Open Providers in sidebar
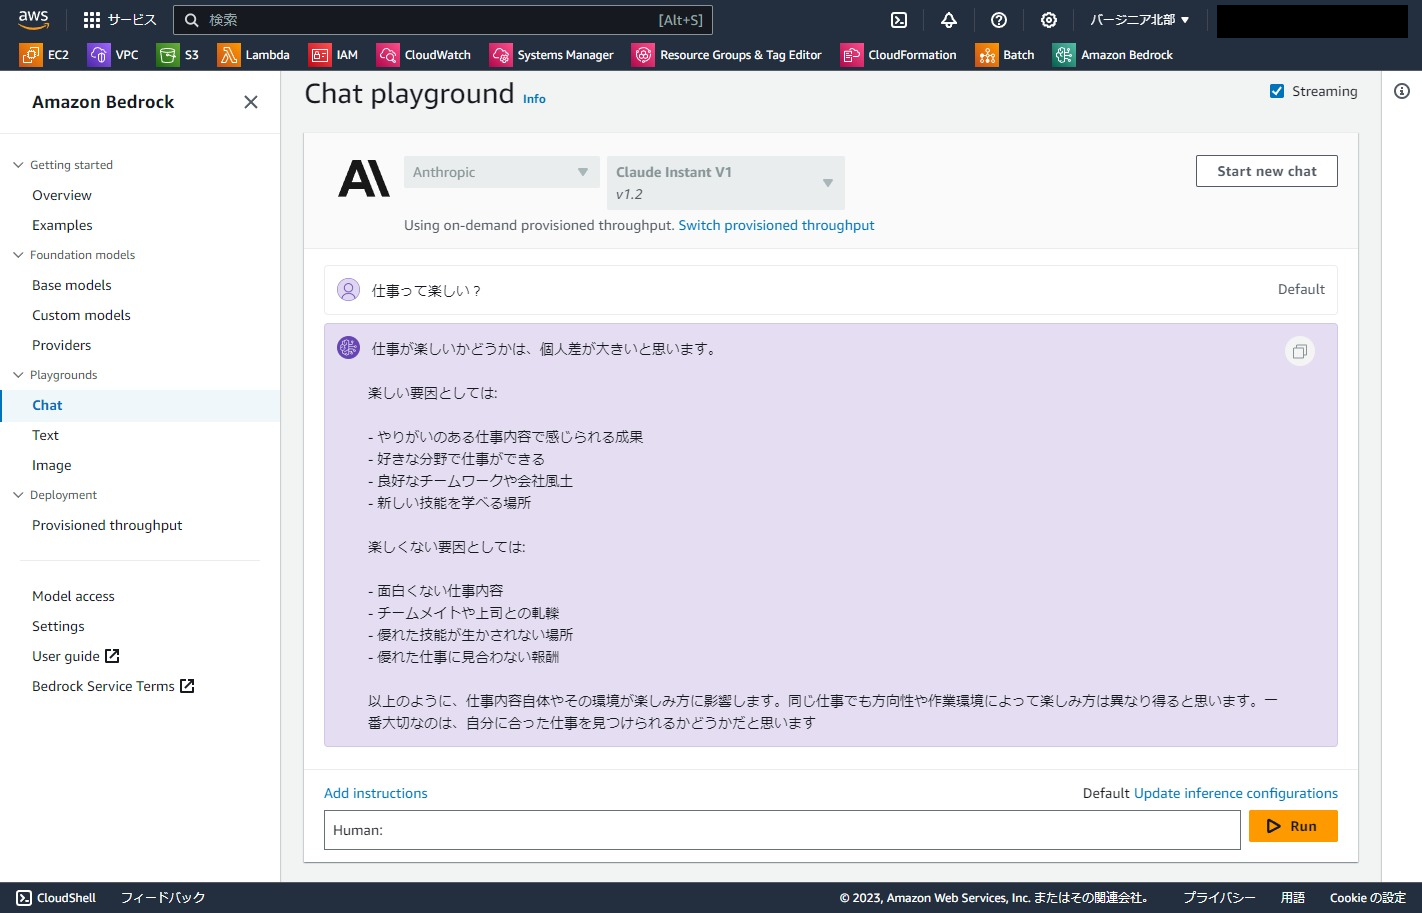 61,345
